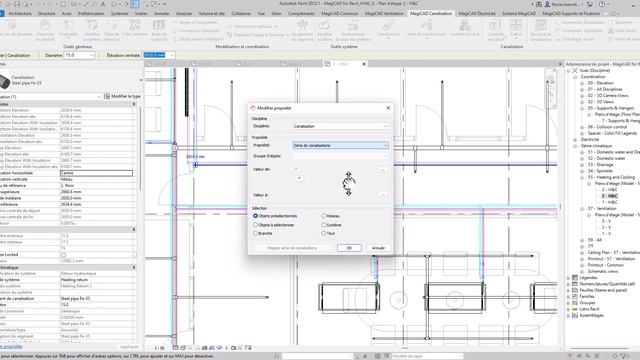This screenshot has width=640, height=360.
Task: Click the steel pipe type thumbnail
Action: click(x=4, y=80)
